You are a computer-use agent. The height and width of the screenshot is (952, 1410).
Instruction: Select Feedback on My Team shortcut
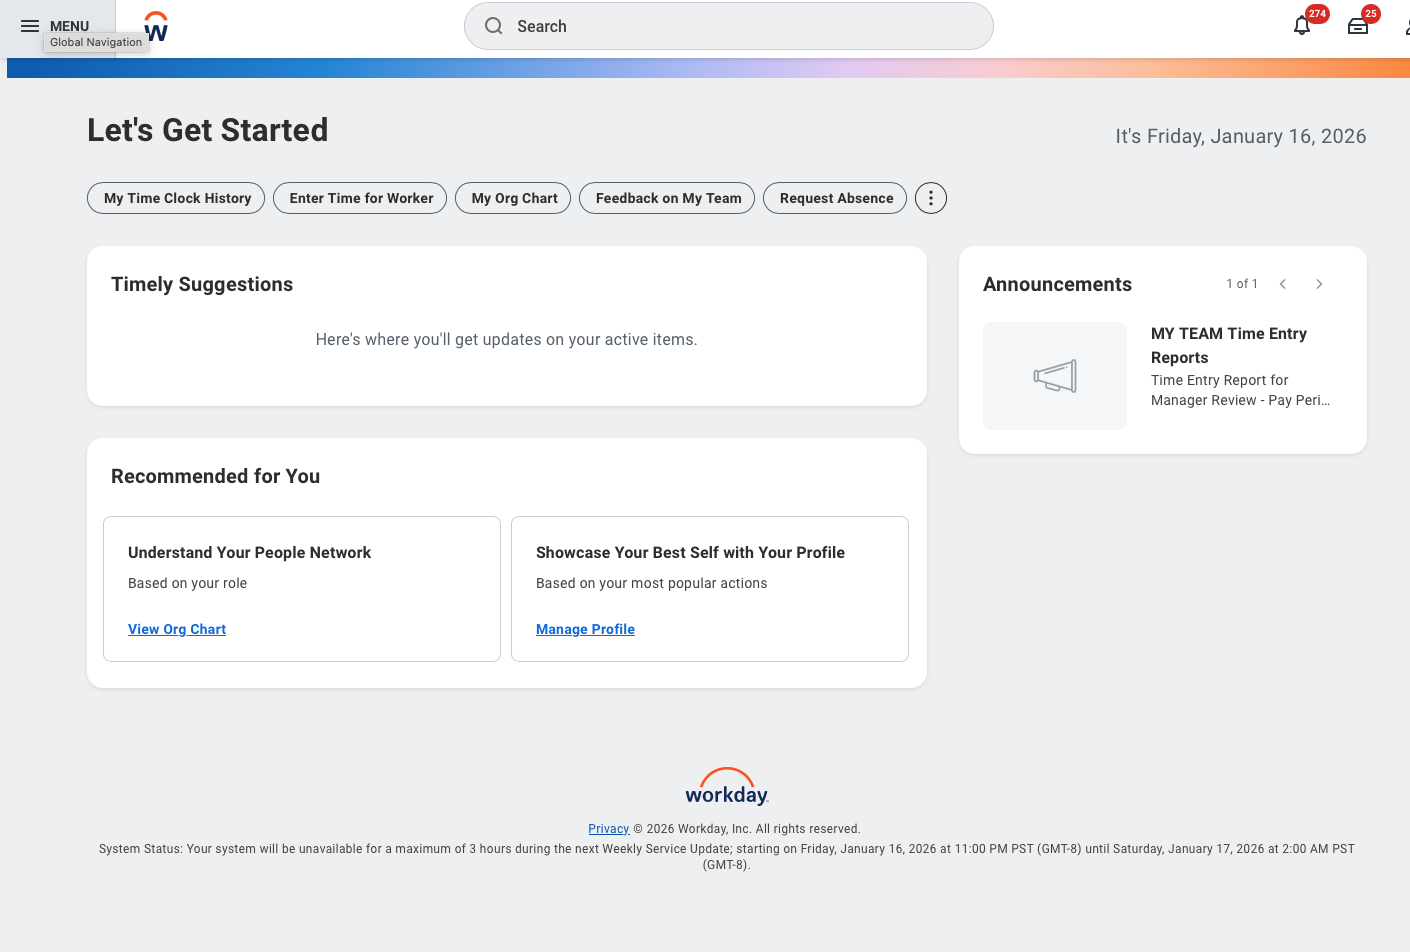click(x=668, y=198)
